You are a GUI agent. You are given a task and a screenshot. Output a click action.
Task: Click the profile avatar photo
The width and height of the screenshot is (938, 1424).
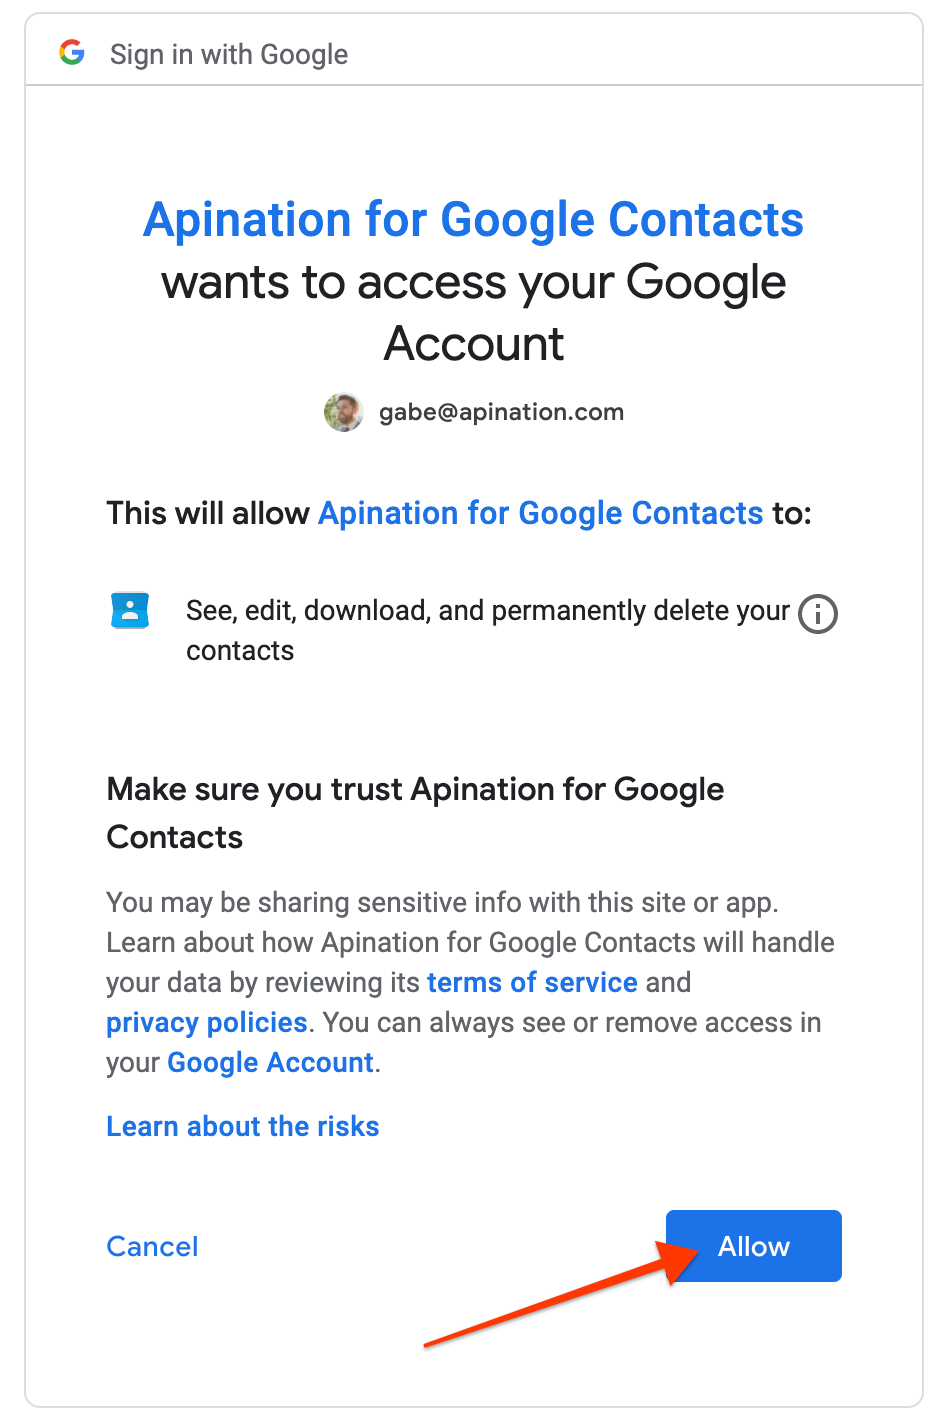[343, 412]
